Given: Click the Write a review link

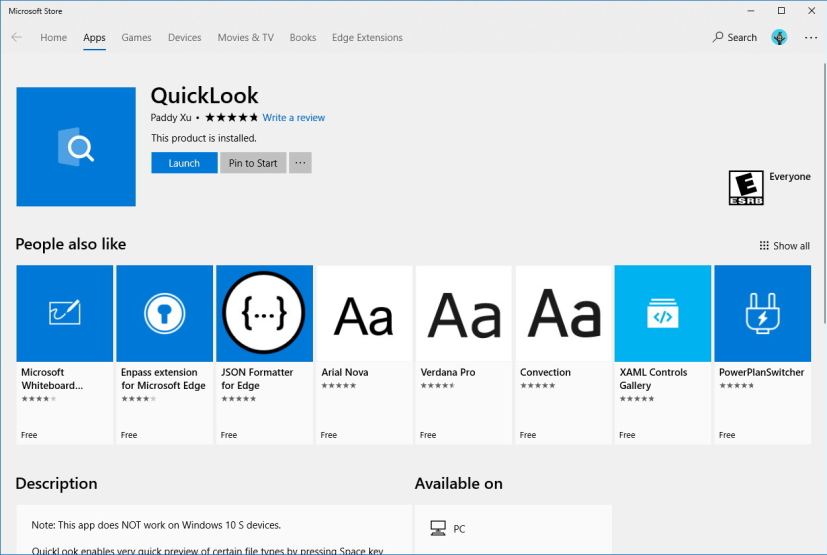Looking at the screenshot, I should [294, 118].
